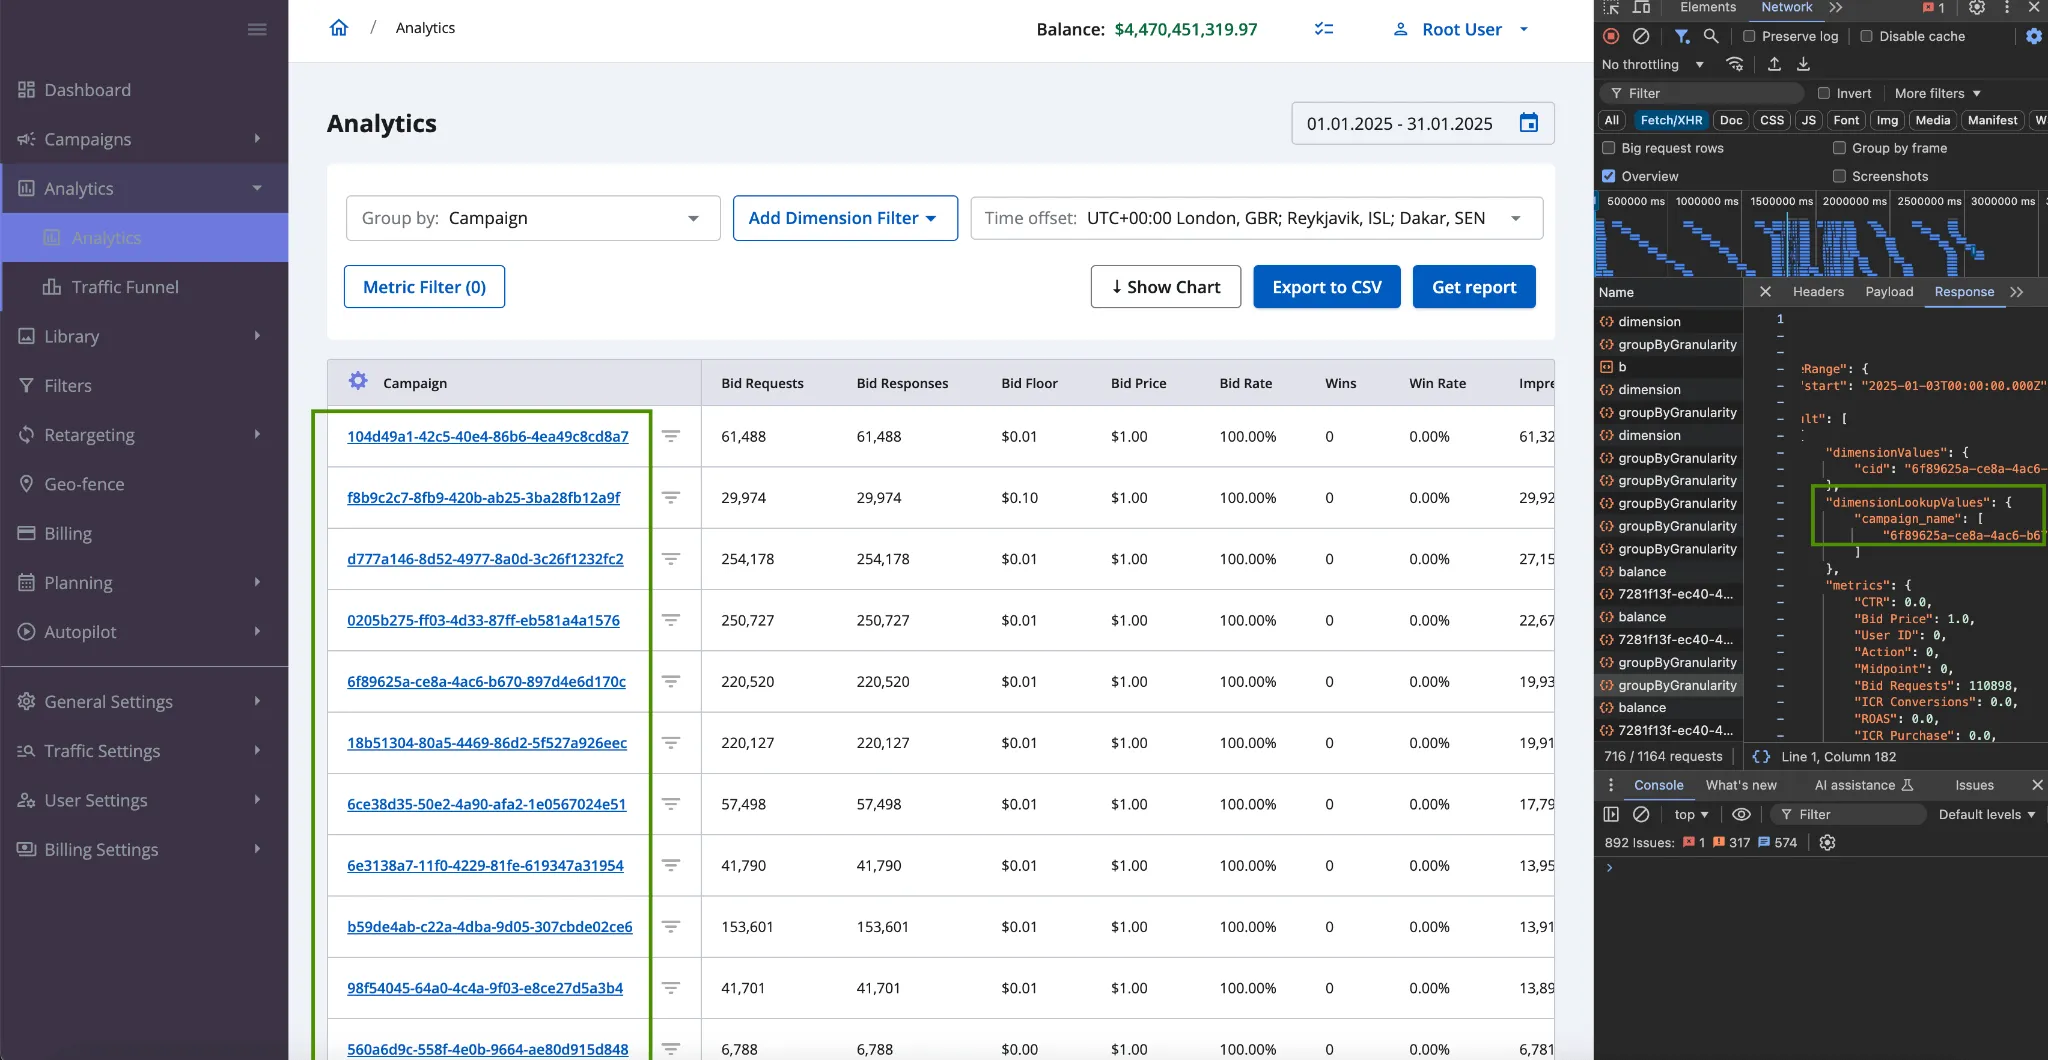The width and height of the screenshot is (2048, 1060).
Task: Open the date range calendar icon
Action: coord(1529,123)
